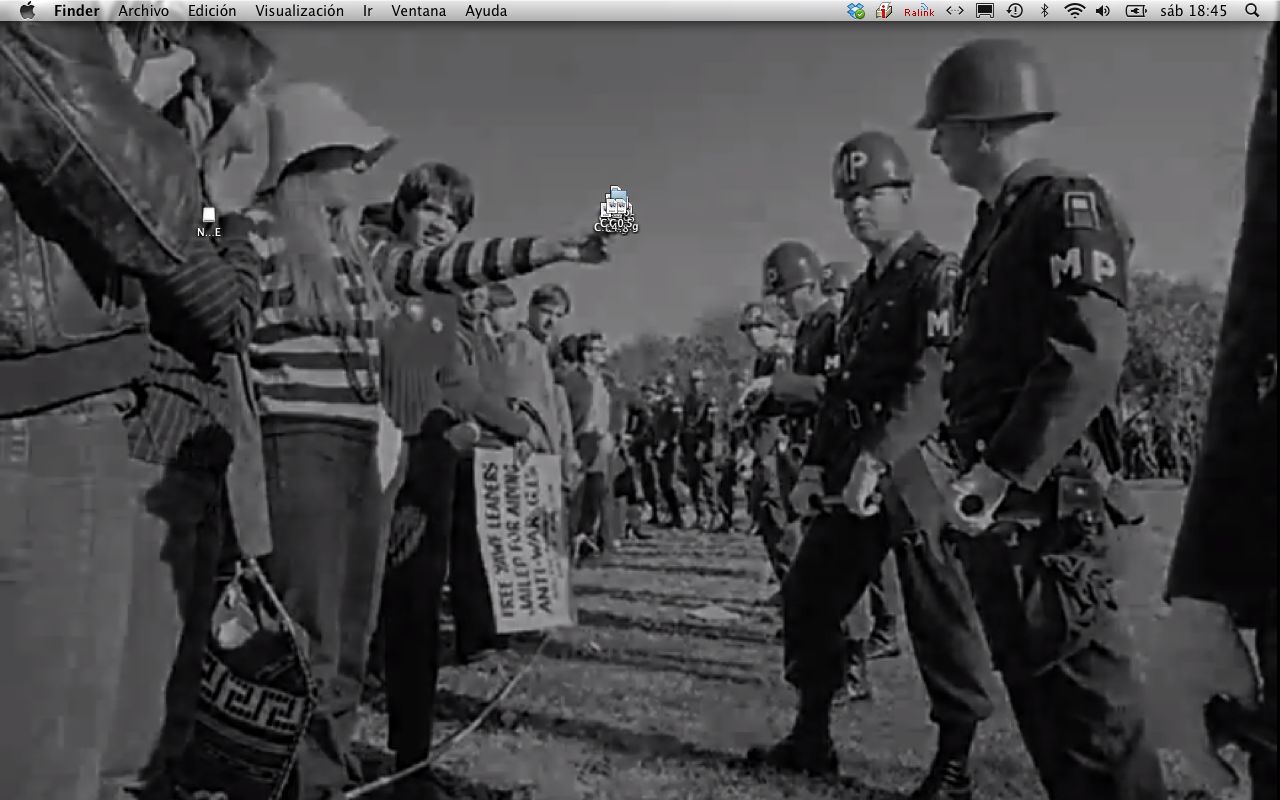Click the Bluetooth menu bar icon
1280x800 pixels.
1045,11
